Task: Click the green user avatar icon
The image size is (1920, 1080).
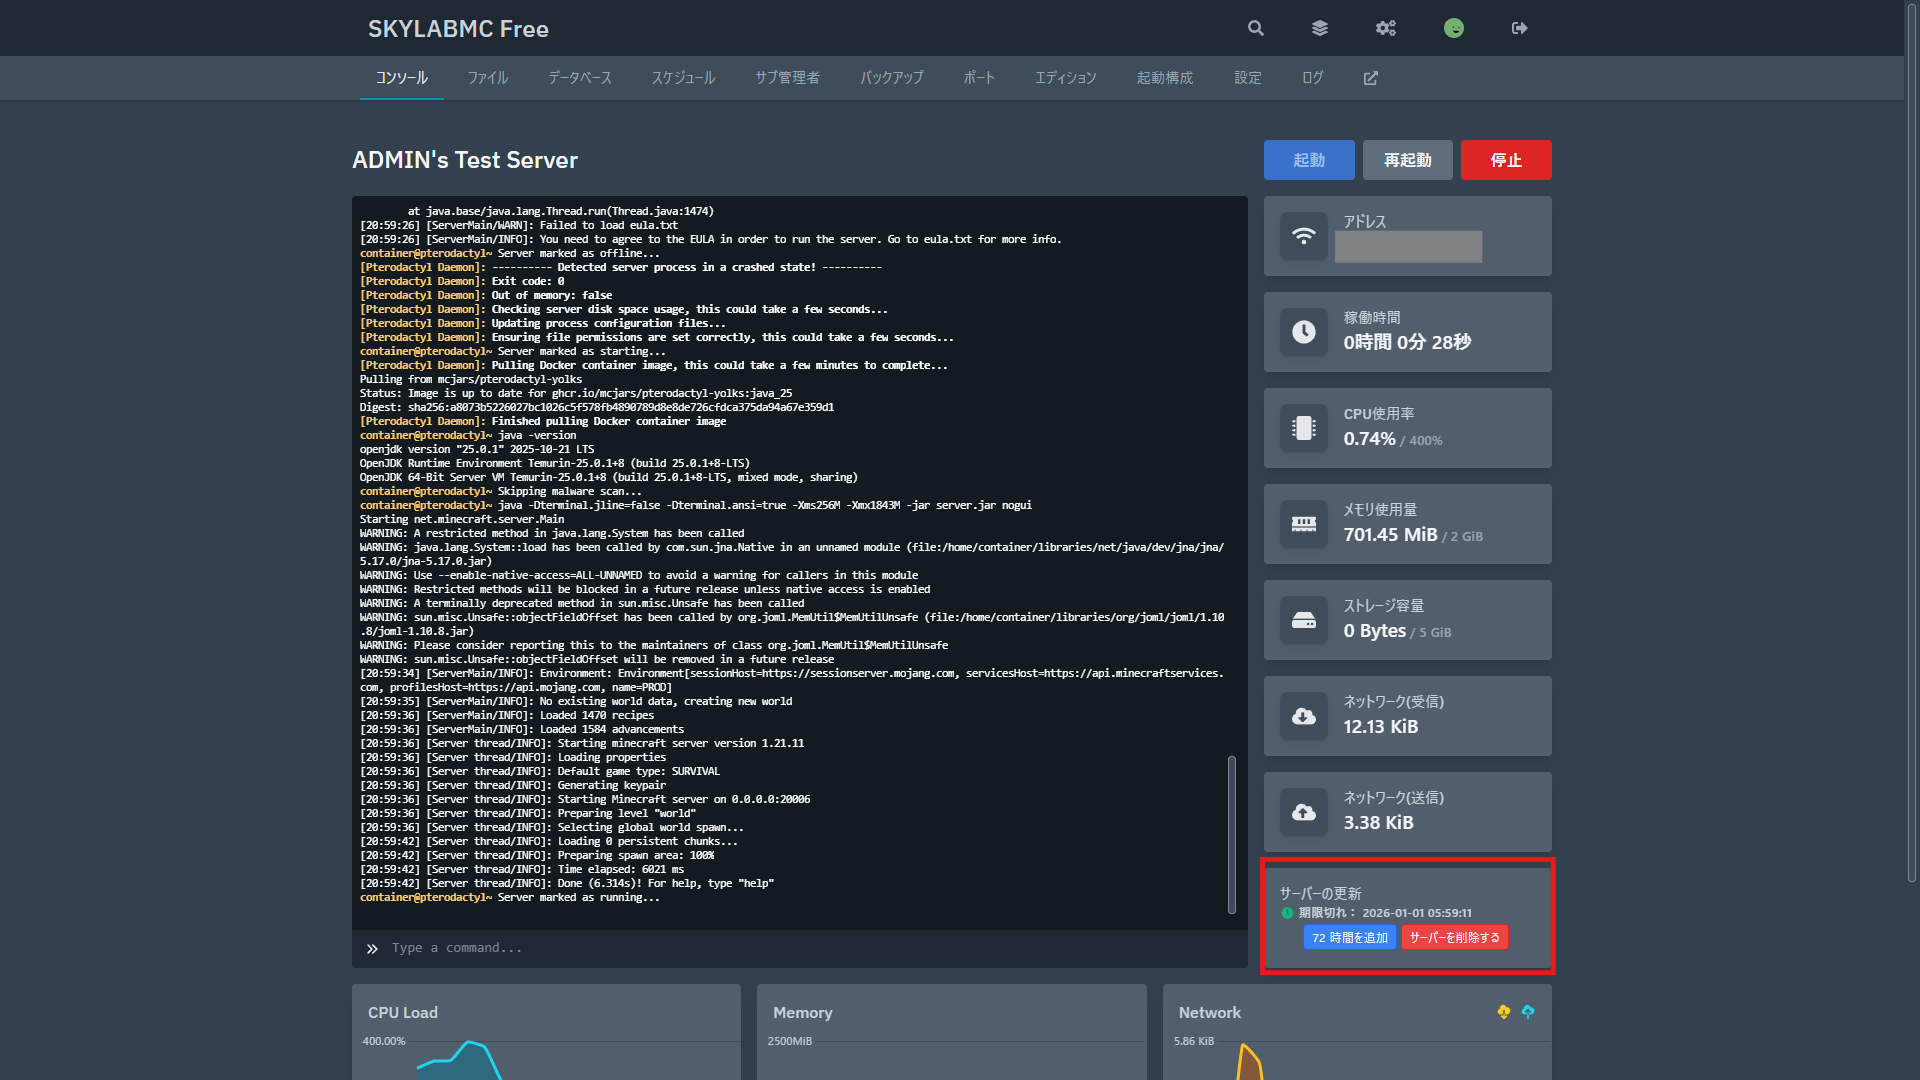Action: coord(1454,28)
